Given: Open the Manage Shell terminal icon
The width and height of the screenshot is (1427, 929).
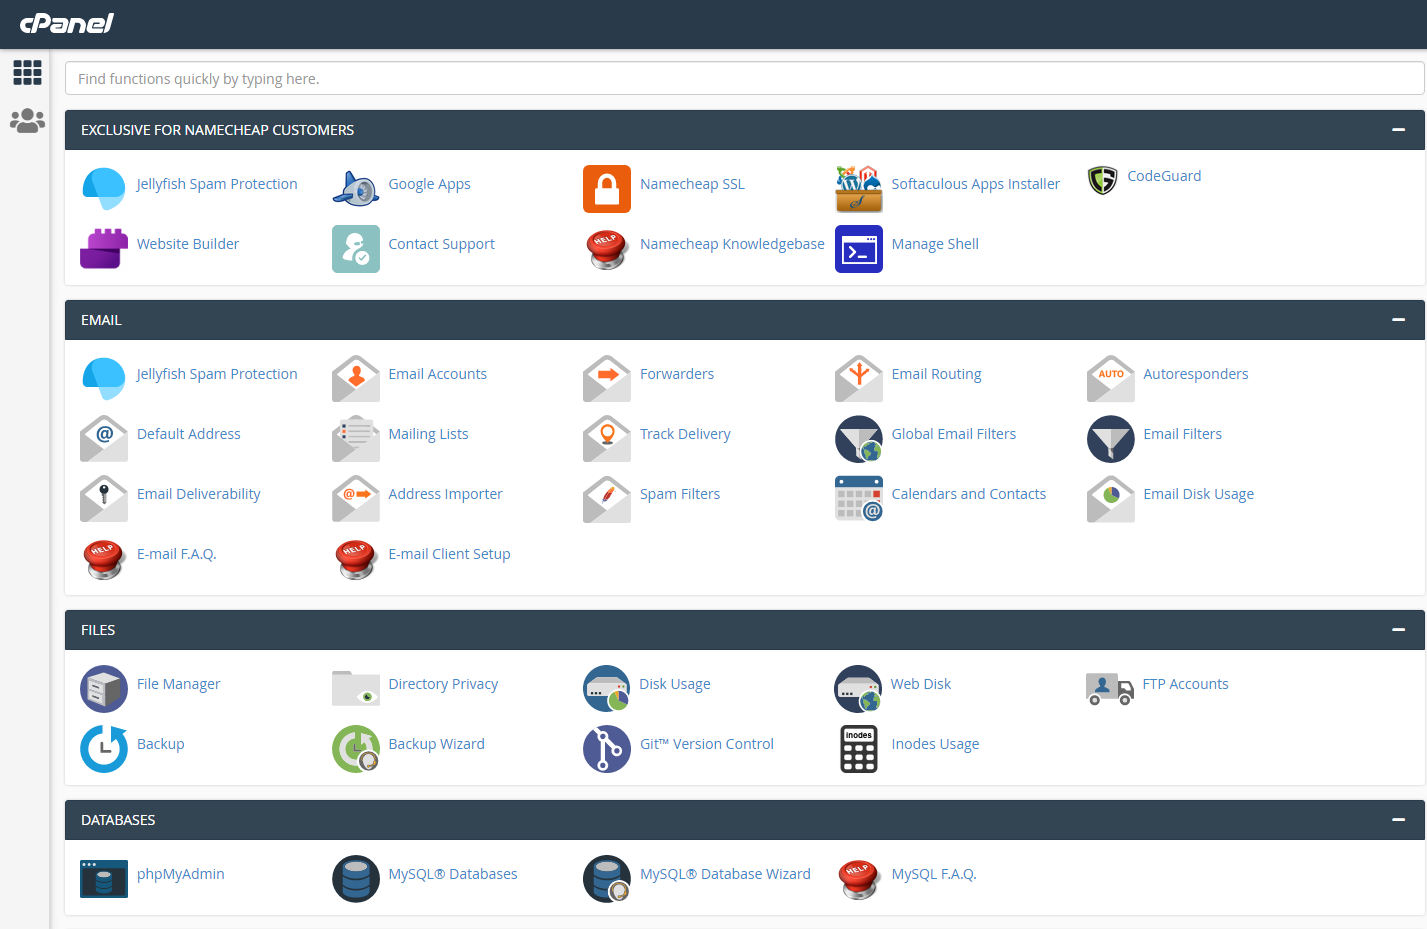Looking at the screenshot, I should click(x=859, y=249).
